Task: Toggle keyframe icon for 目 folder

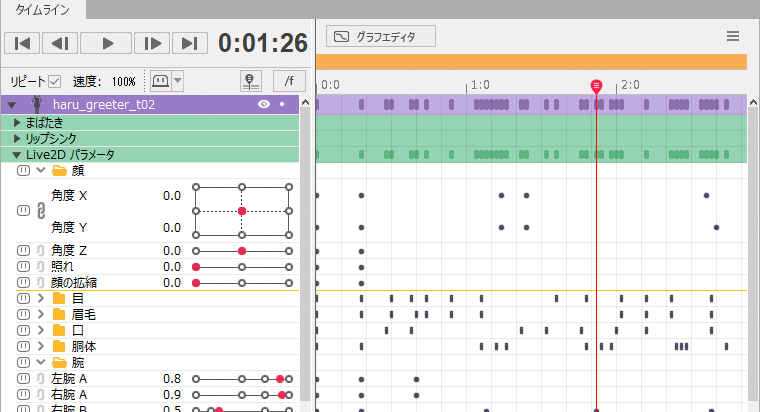Action: pos(23,298)
